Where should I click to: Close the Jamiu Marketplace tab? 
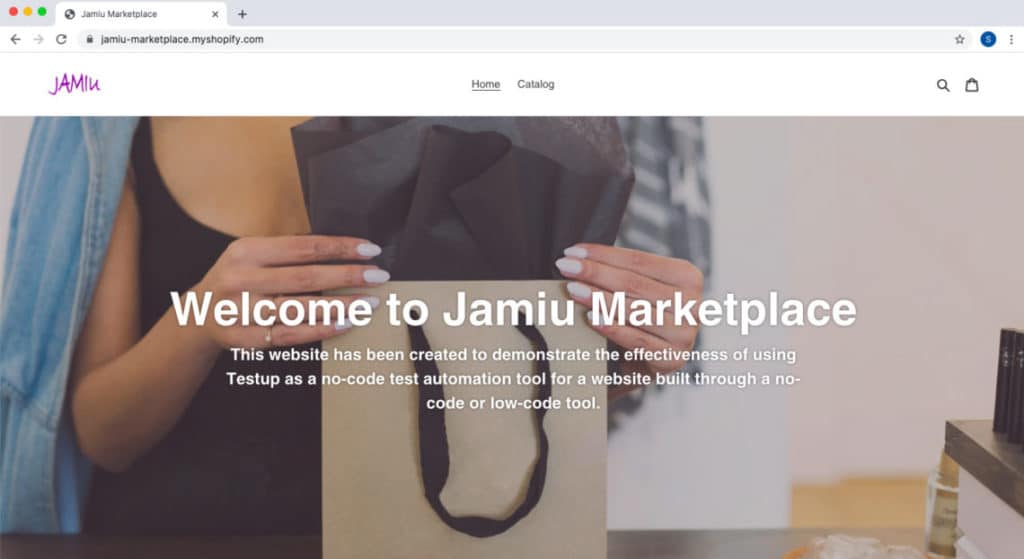point(215,14)
